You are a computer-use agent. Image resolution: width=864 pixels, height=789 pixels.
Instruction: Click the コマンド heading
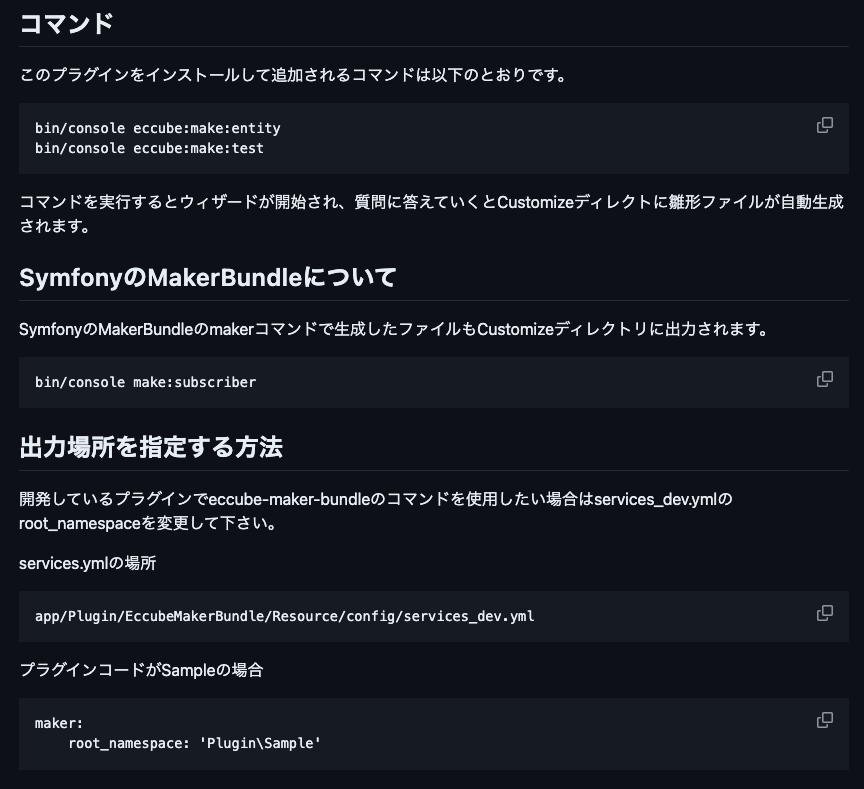67,24
